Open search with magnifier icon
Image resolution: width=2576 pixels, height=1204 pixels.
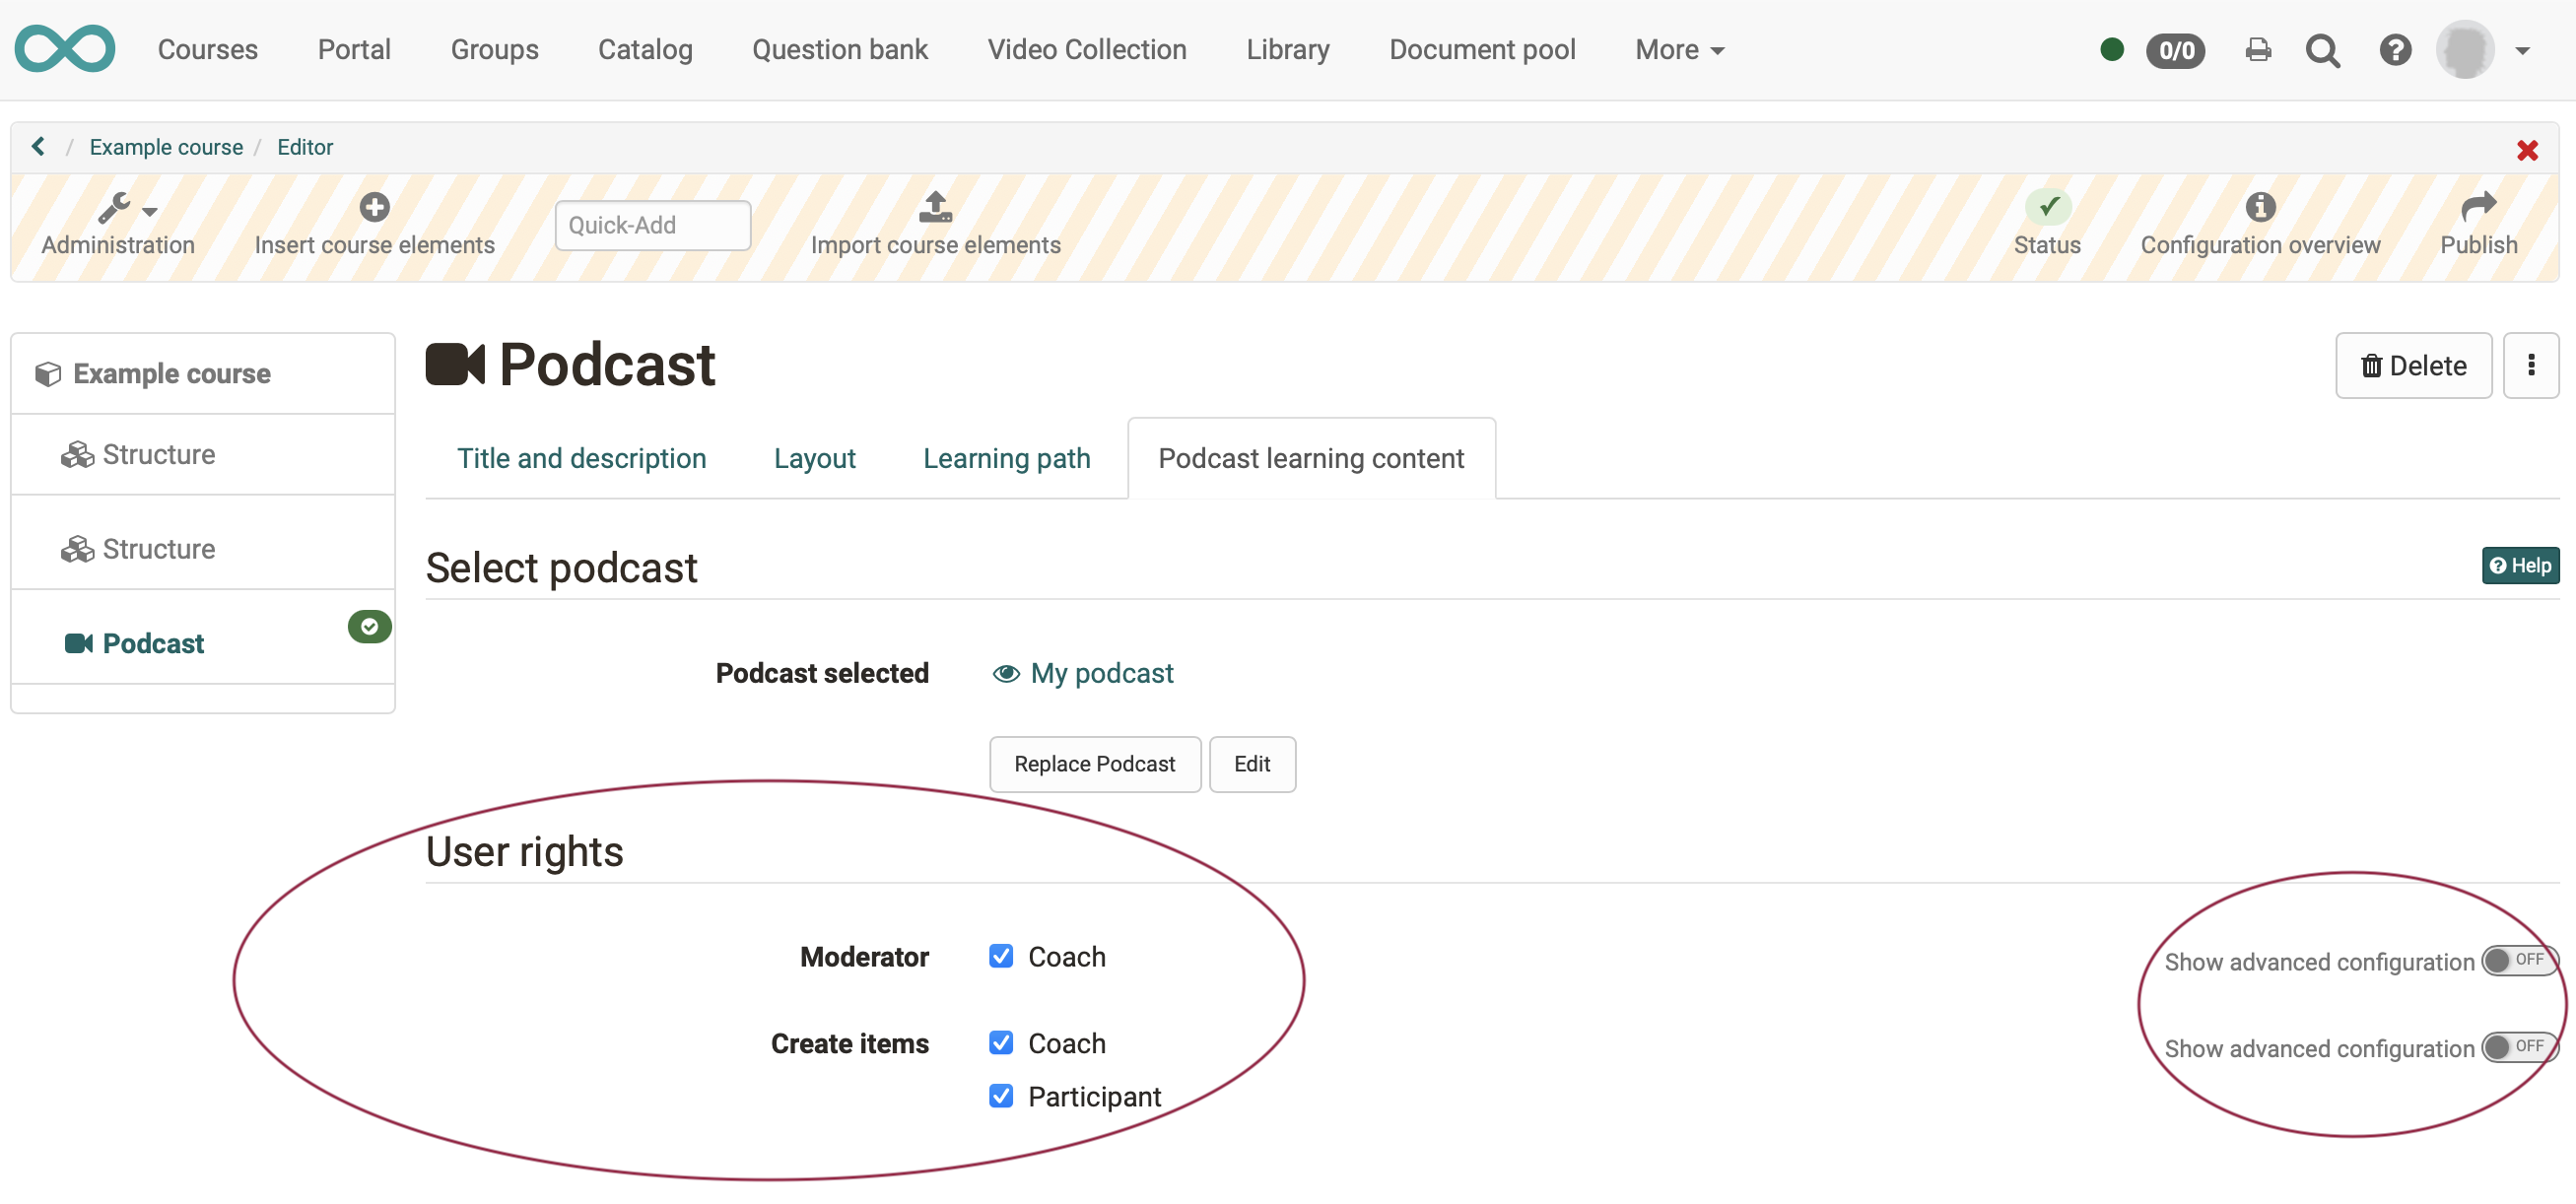pyautogui.click(x=2322, y=50)
